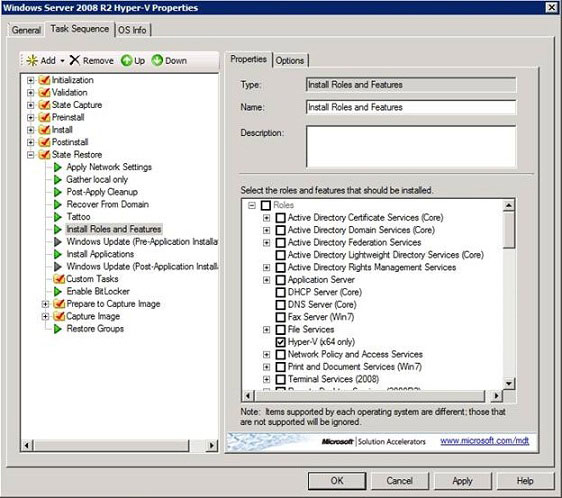
Task: Click gray arrow icon of Windows Update Post-Application
Action: [58, 266]
